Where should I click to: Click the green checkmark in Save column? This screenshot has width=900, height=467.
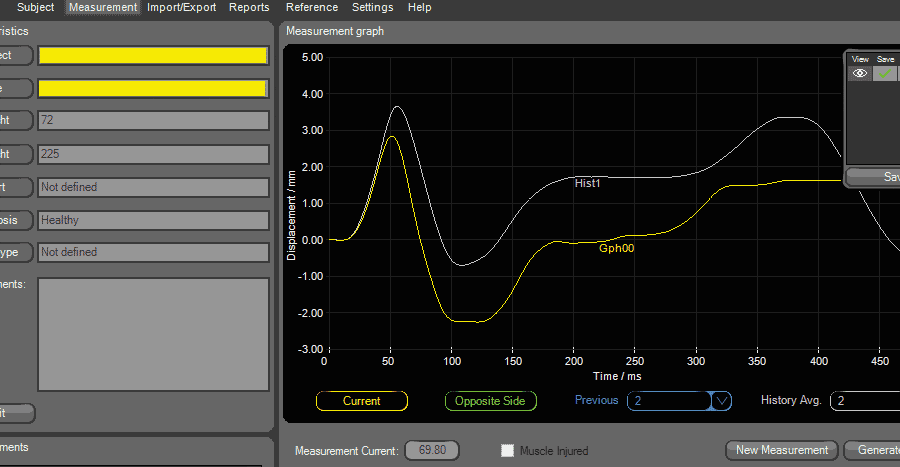885,73
